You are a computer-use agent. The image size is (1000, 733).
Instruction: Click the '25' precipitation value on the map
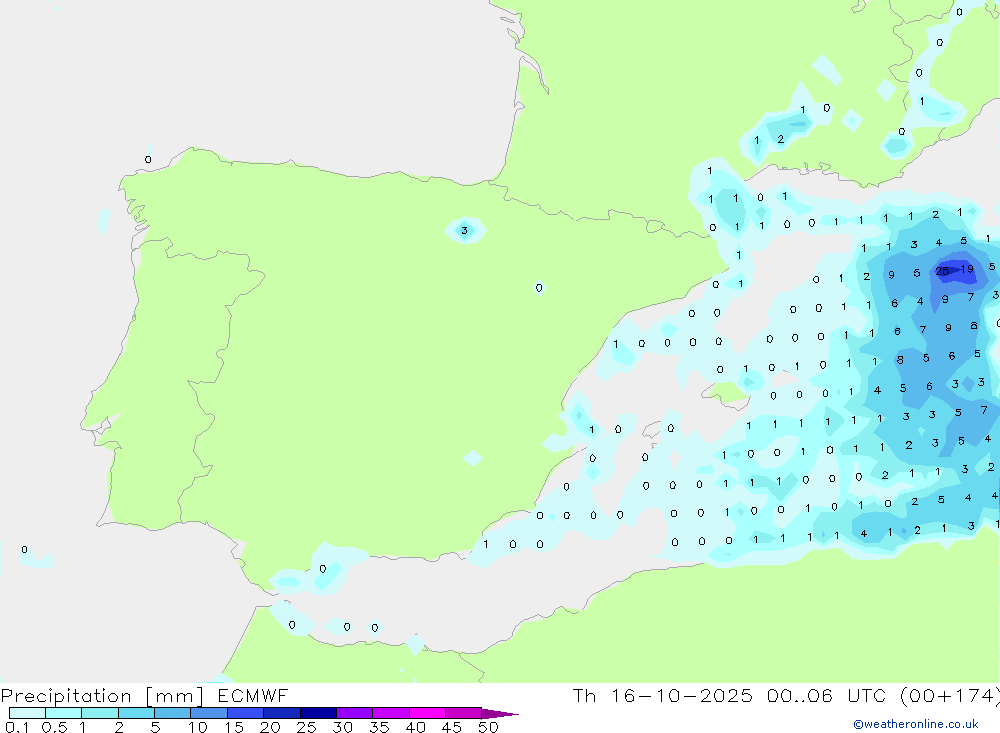942,271
